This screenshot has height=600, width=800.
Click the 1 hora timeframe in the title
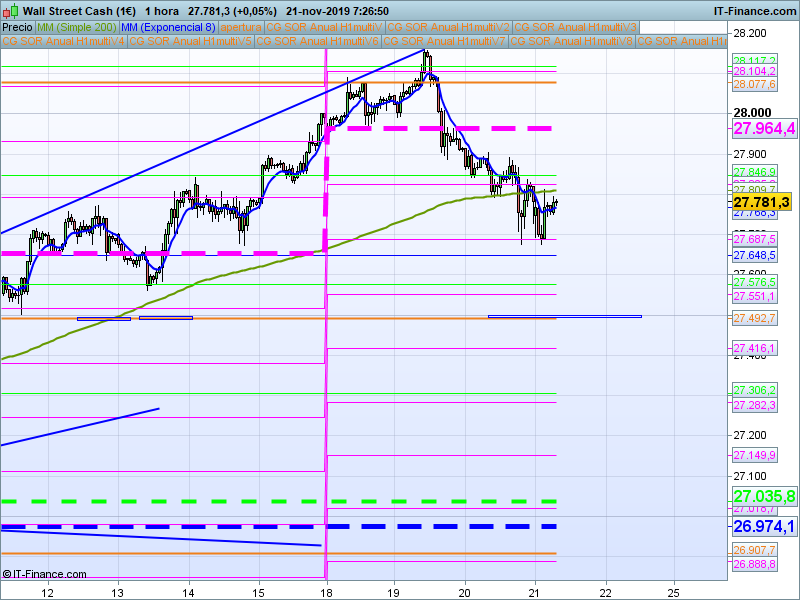pyautogui.click(x=162, y=10)
